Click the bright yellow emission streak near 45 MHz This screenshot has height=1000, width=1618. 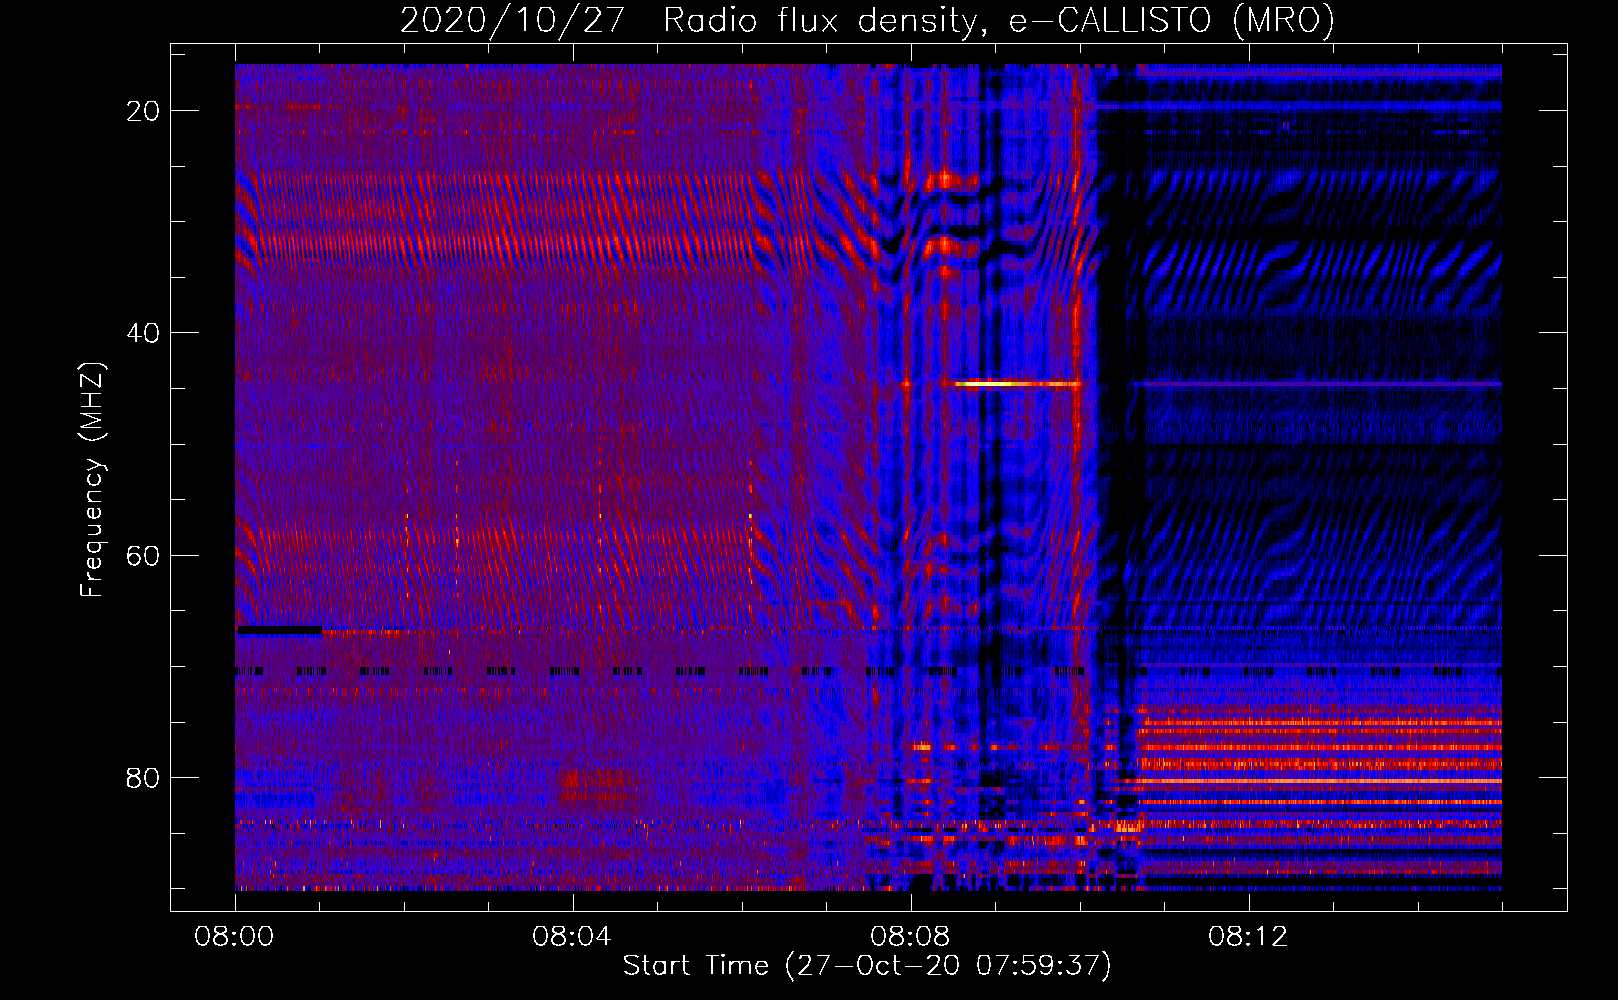tap(1018, 383)
